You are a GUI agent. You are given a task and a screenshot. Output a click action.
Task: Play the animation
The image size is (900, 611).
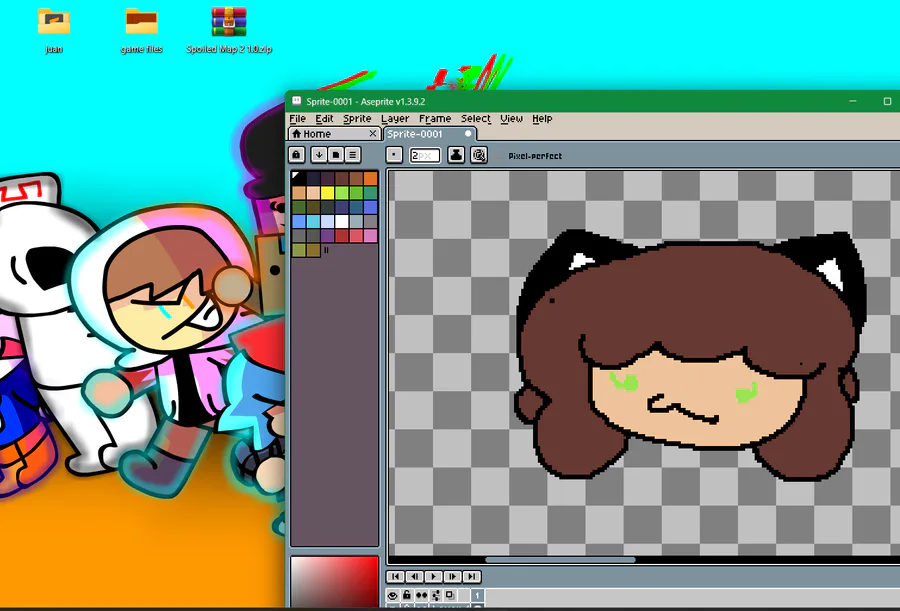click(x=433, y=576)
